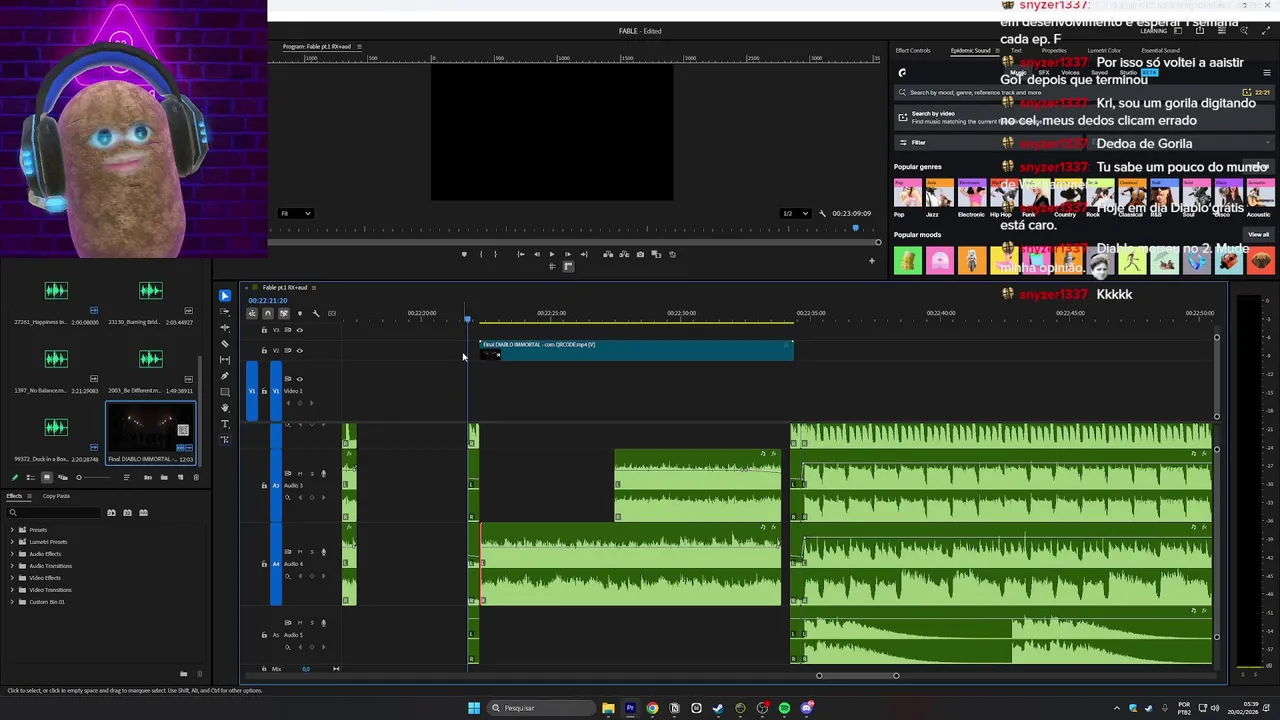This screenshot has height=720, width=1280.
Task: Click Lift button in Program monitor
Action: coord(607,254)
